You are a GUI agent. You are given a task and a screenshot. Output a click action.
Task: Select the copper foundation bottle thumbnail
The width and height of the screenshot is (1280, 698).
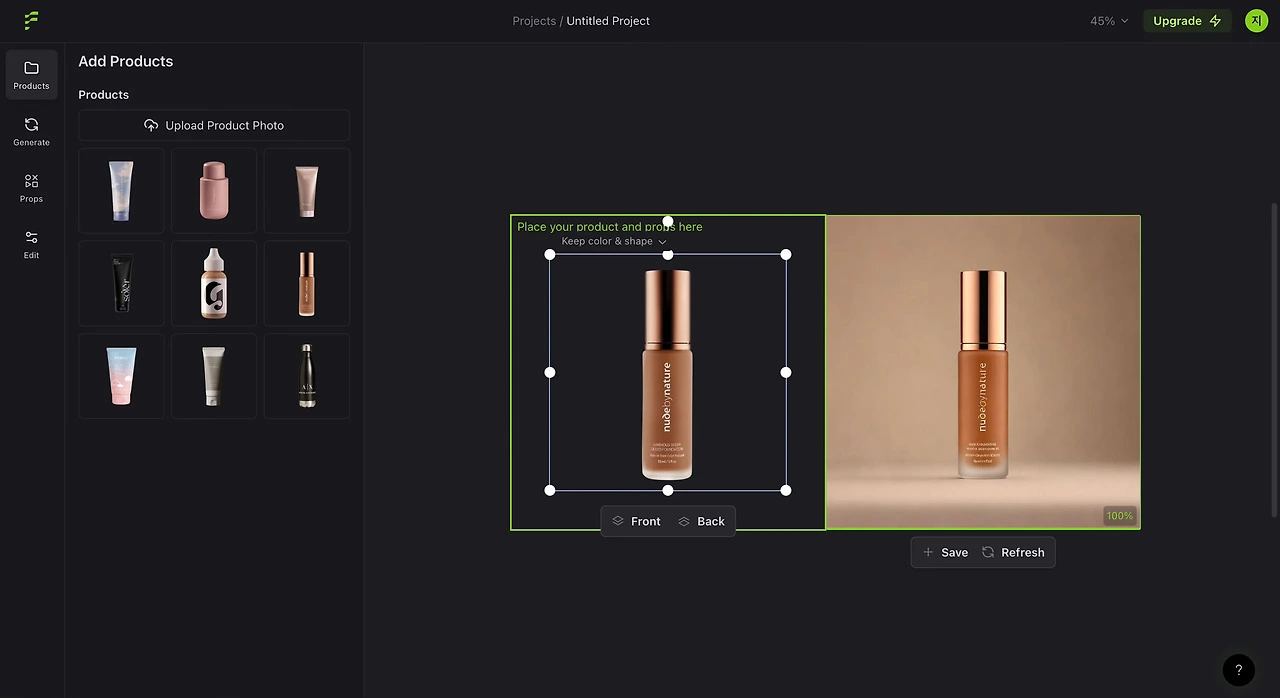coord(307,283)
